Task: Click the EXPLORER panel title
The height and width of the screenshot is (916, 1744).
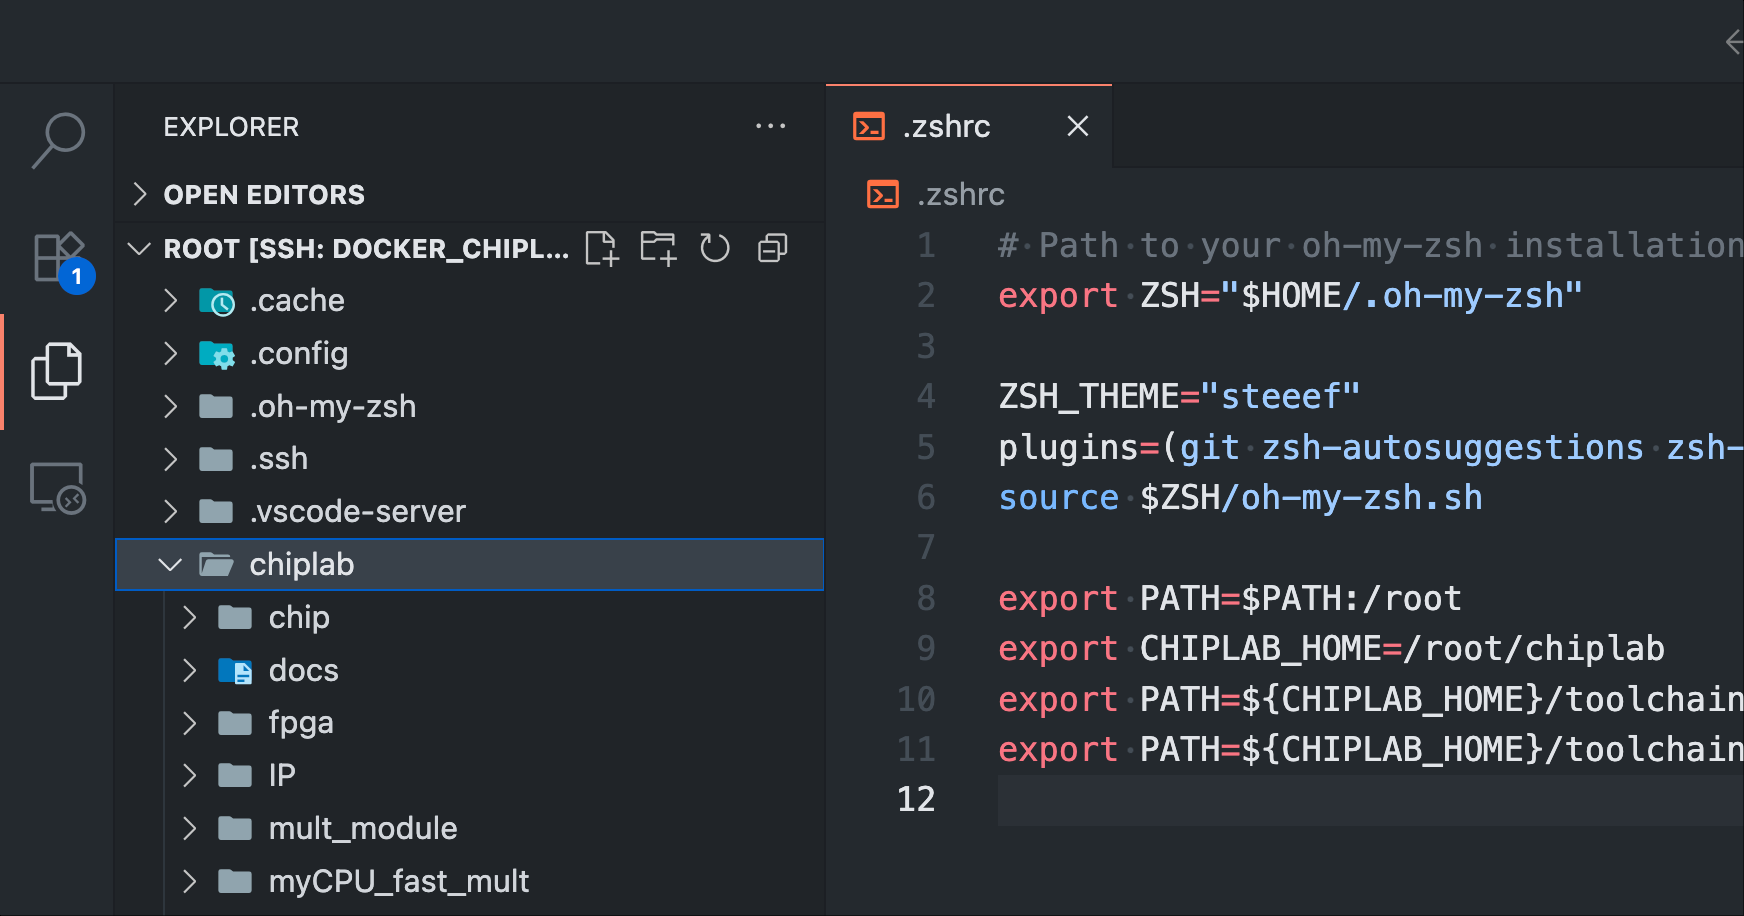Action: coord(231,127)
